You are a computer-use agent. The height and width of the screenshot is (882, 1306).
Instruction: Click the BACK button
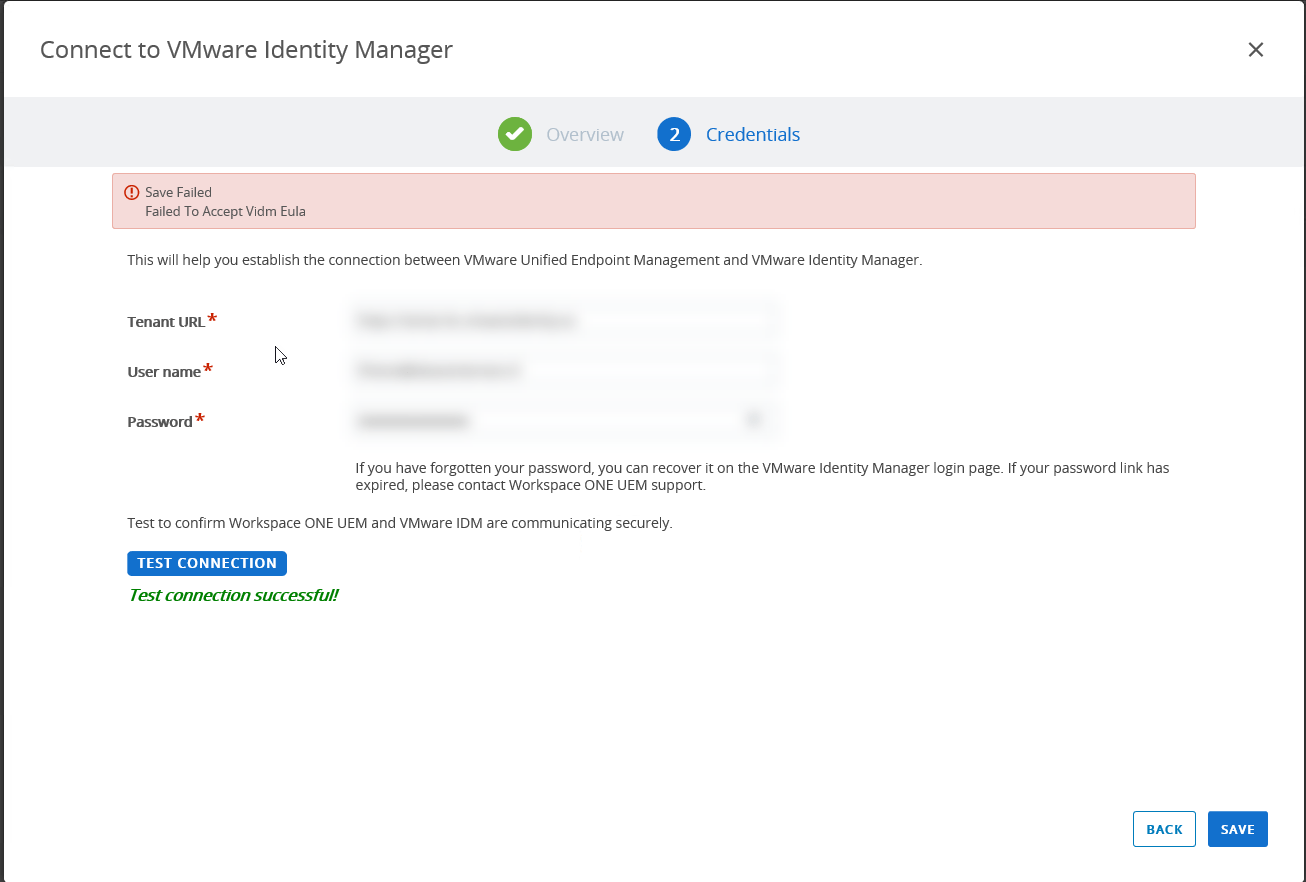tap(1164, 829)
